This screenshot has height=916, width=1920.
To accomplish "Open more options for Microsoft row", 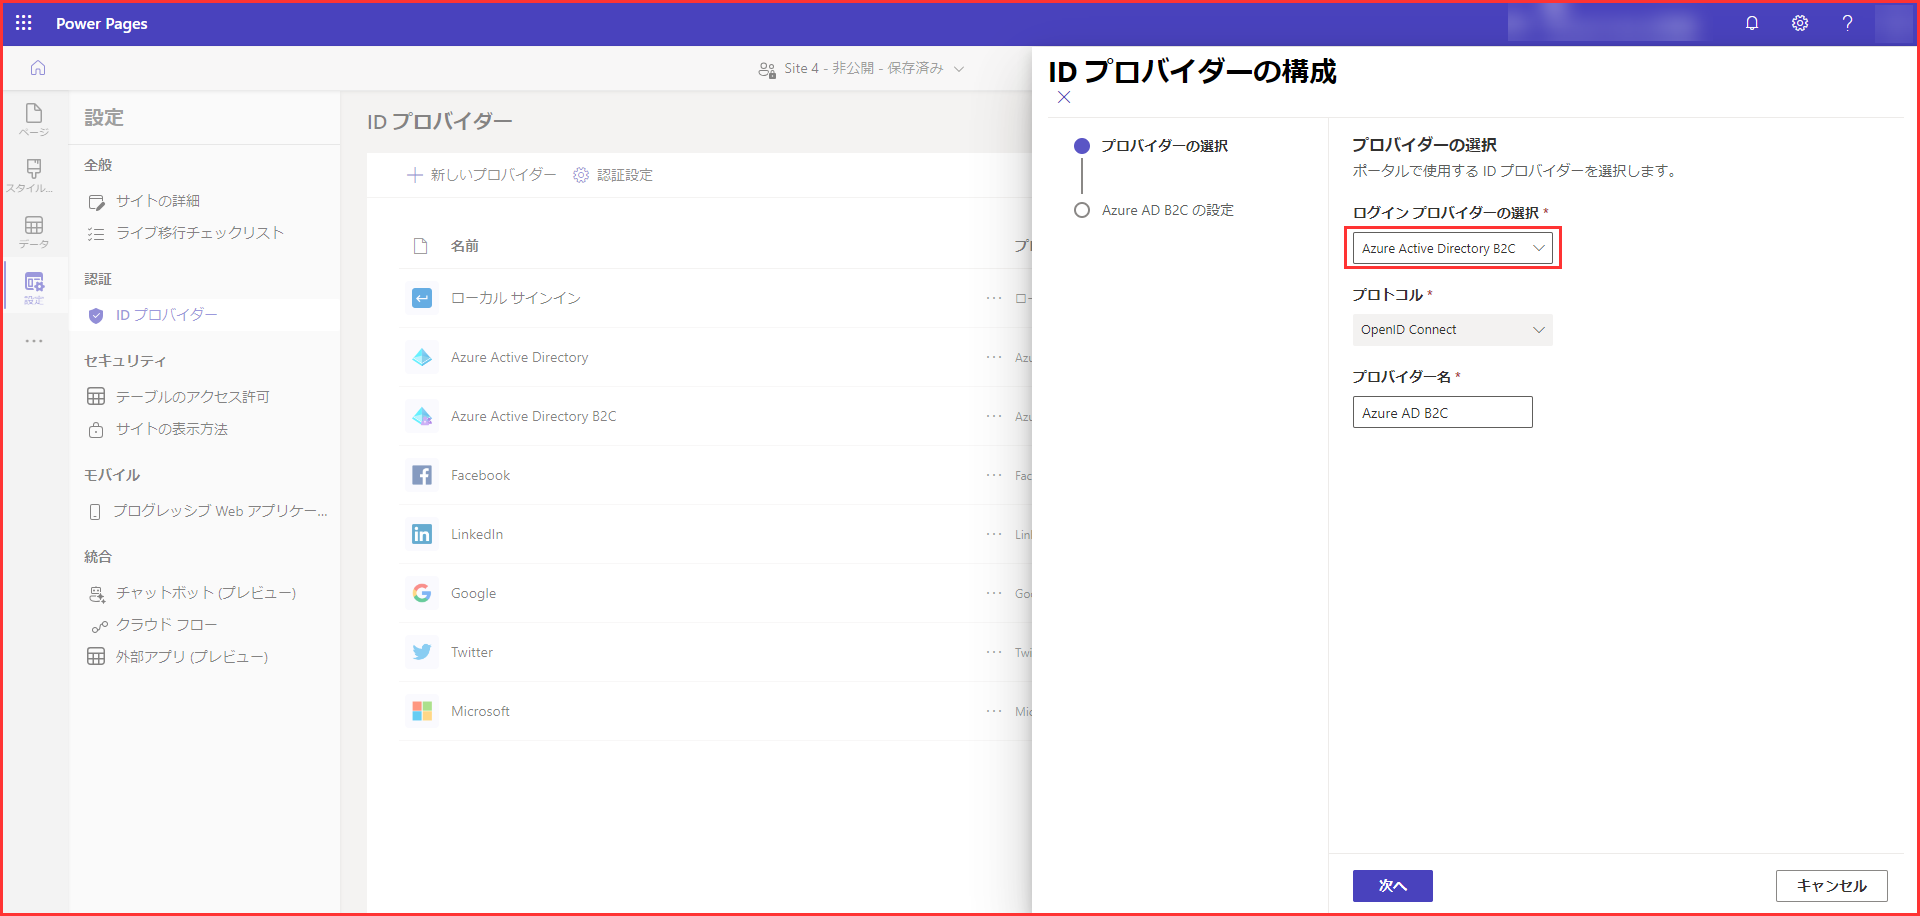I will (x=994, y=711).
